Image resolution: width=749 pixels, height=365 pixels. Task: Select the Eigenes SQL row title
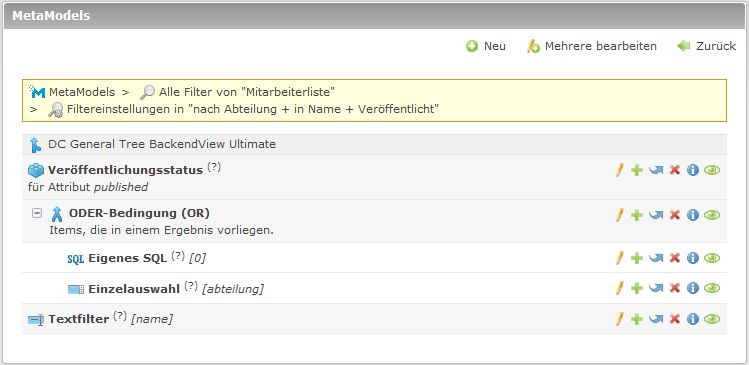pos(128,258)
